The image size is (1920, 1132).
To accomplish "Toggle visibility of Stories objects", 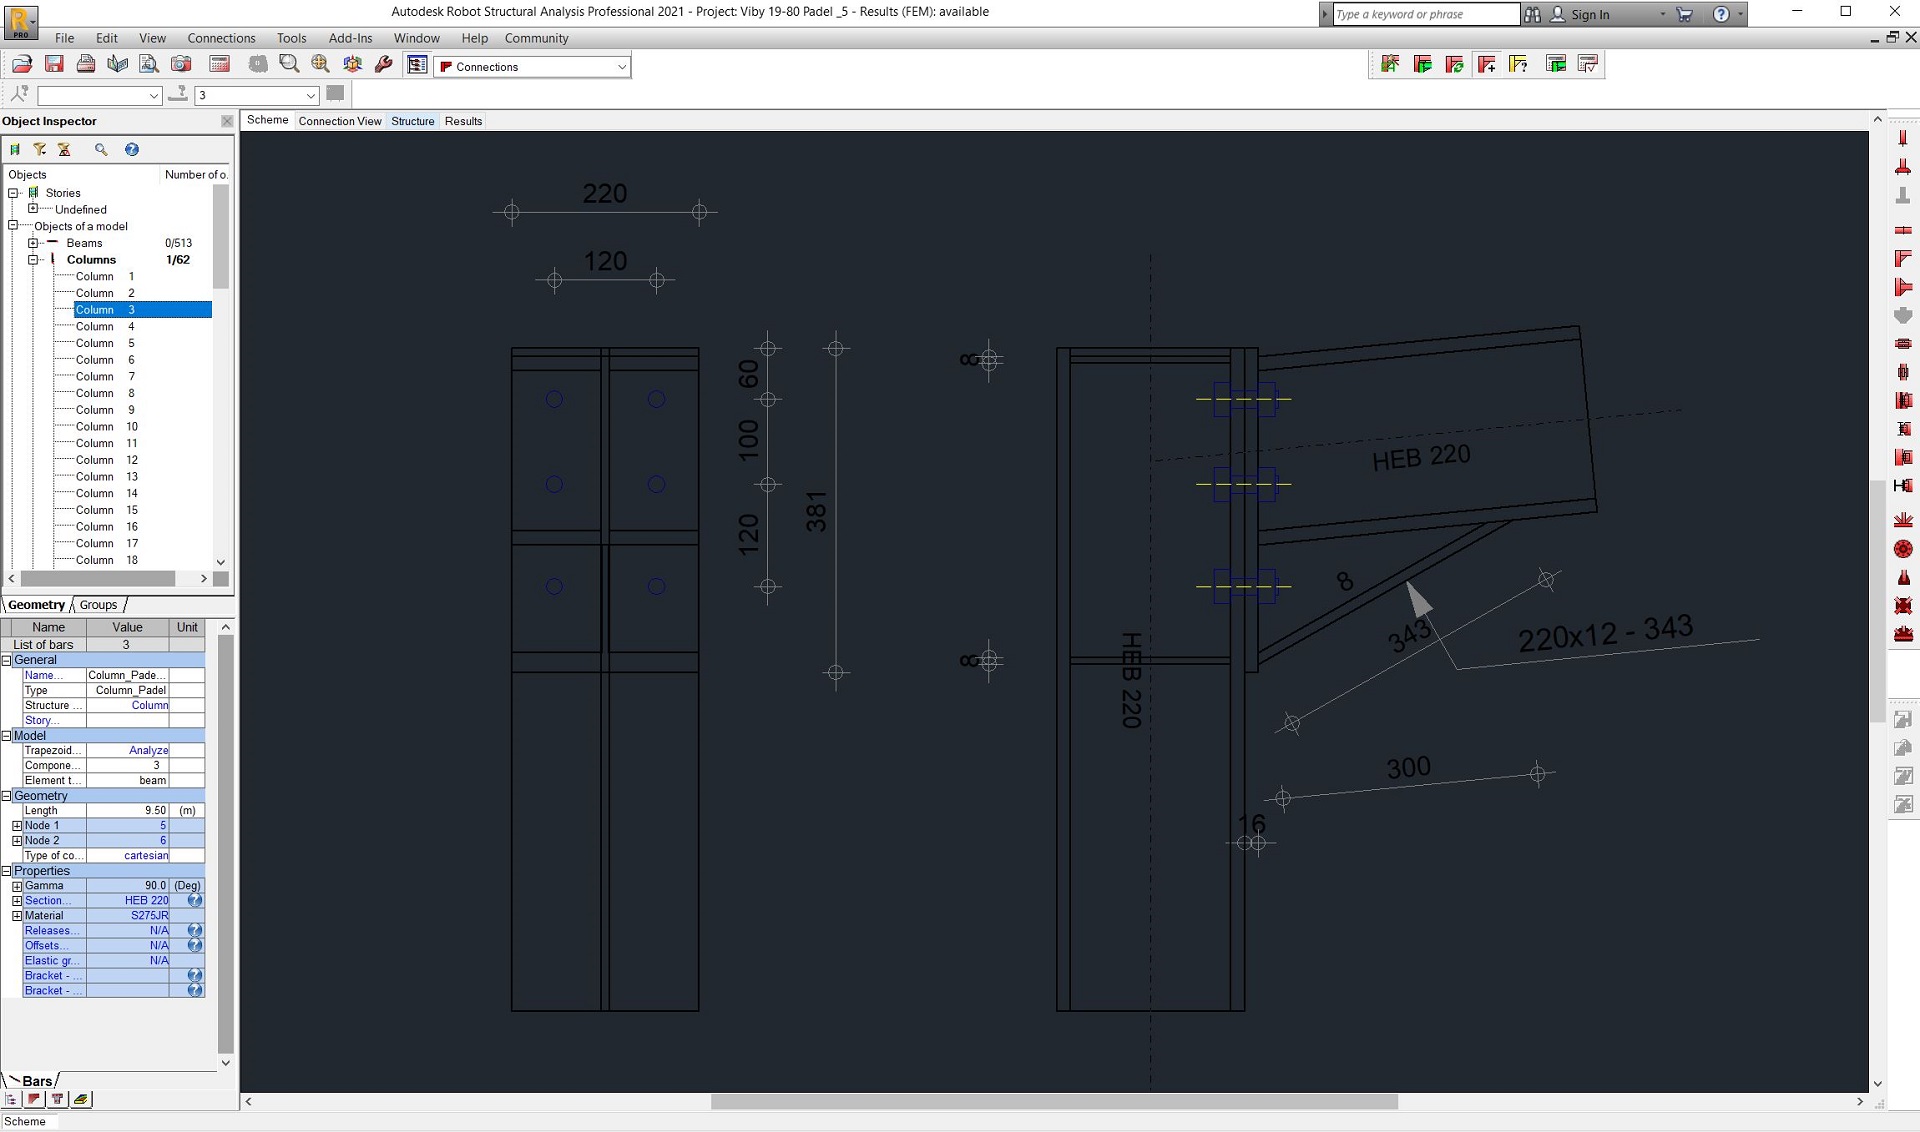I will click(x=13, y=193).
